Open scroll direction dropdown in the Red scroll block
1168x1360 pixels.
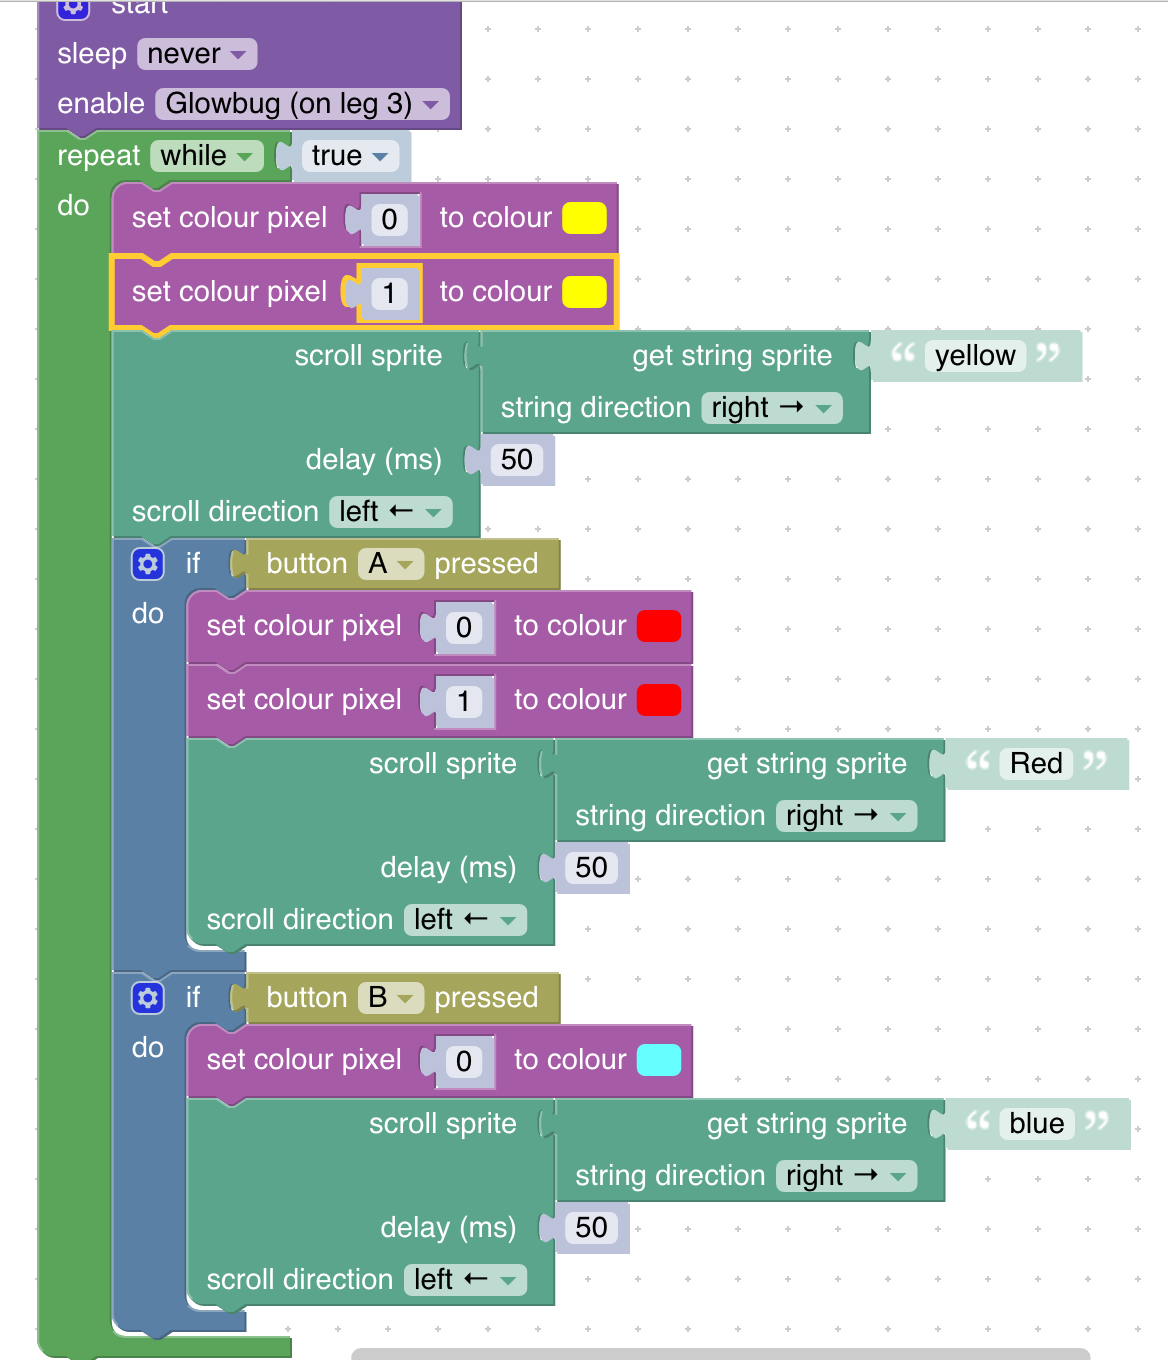point(464,919)
